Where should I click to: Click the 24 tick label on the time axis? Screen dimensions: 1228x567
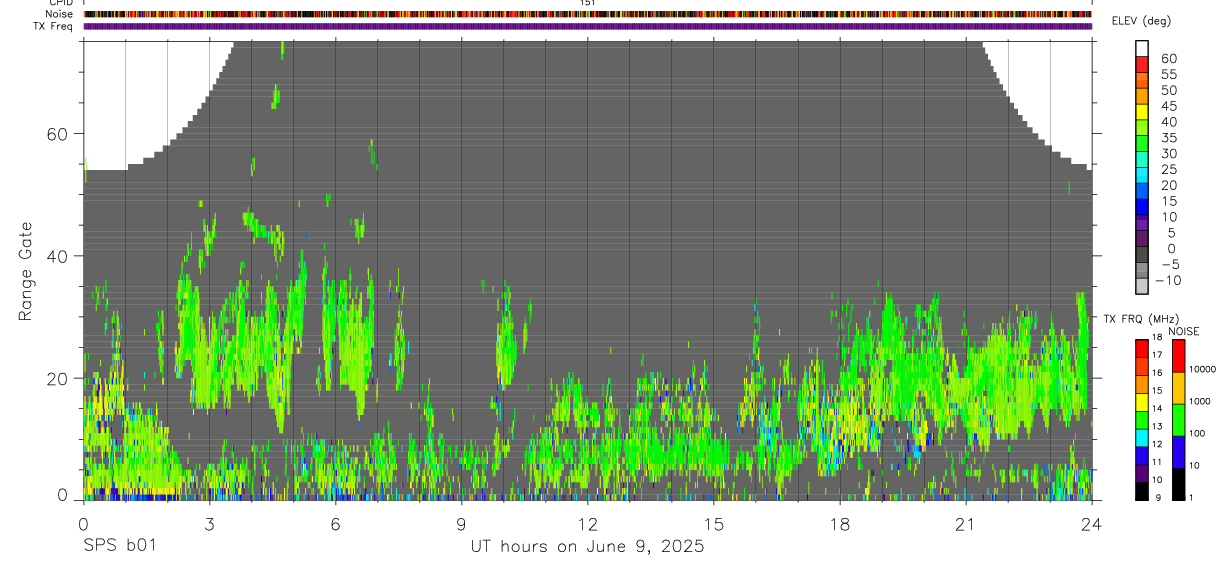click(1092, 524)
